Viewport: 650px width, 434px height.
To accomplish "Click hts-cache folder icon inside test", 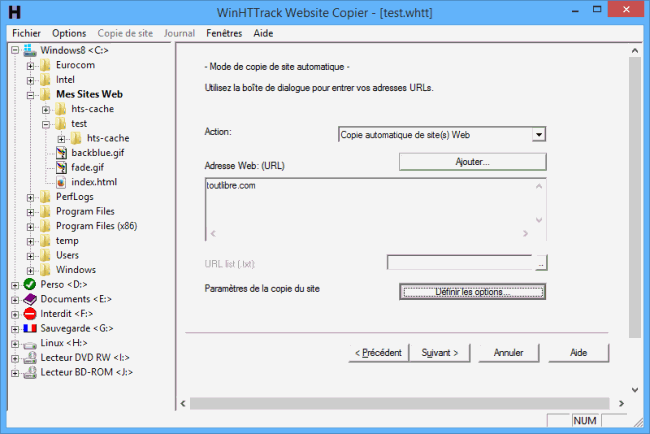I will click(76, 138).
